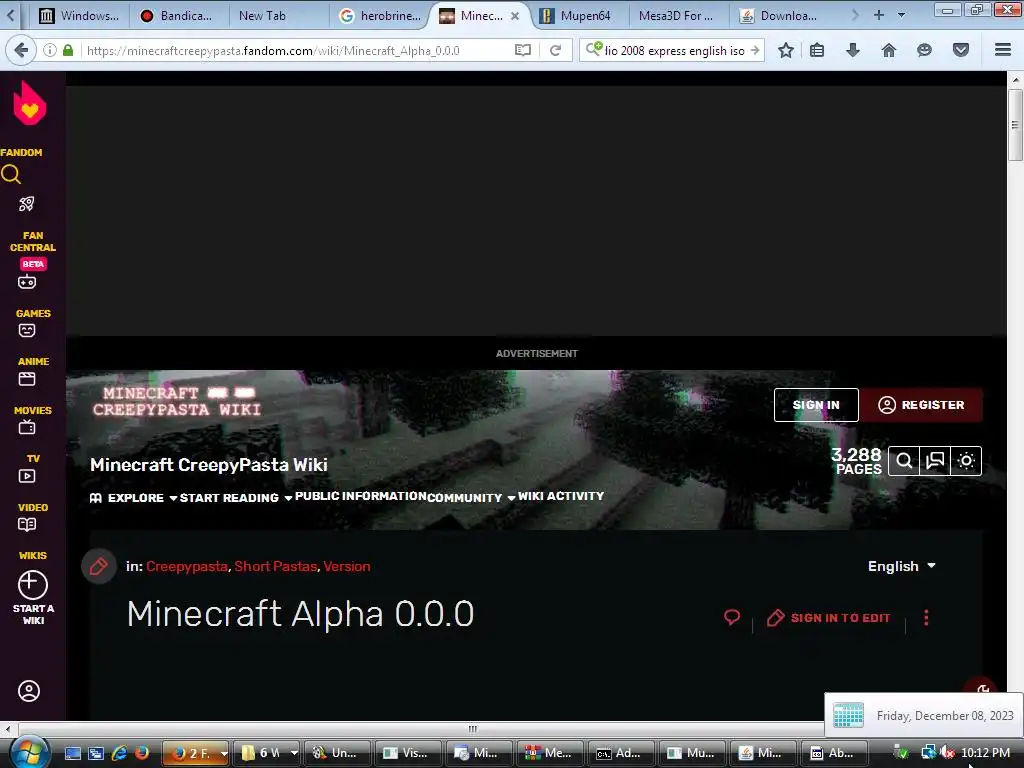Click the pencil icon beside categories
Viewport: 1024px width, 768px height.
99,566
